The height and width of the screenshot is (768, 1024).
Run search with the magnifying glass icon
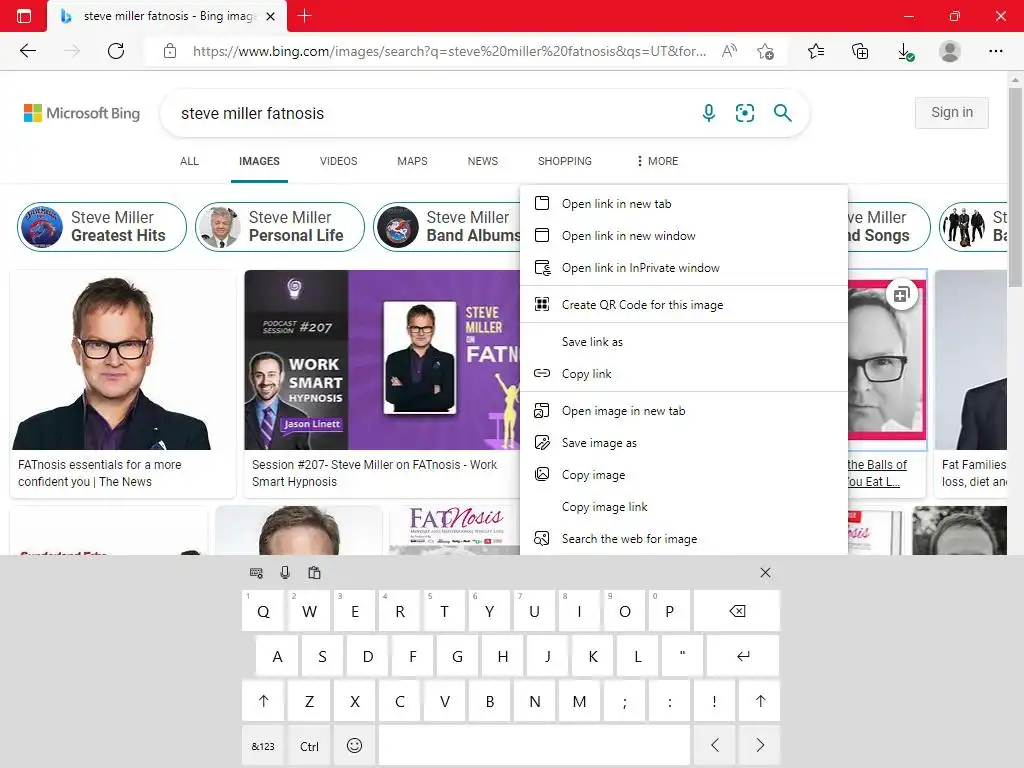782,113
